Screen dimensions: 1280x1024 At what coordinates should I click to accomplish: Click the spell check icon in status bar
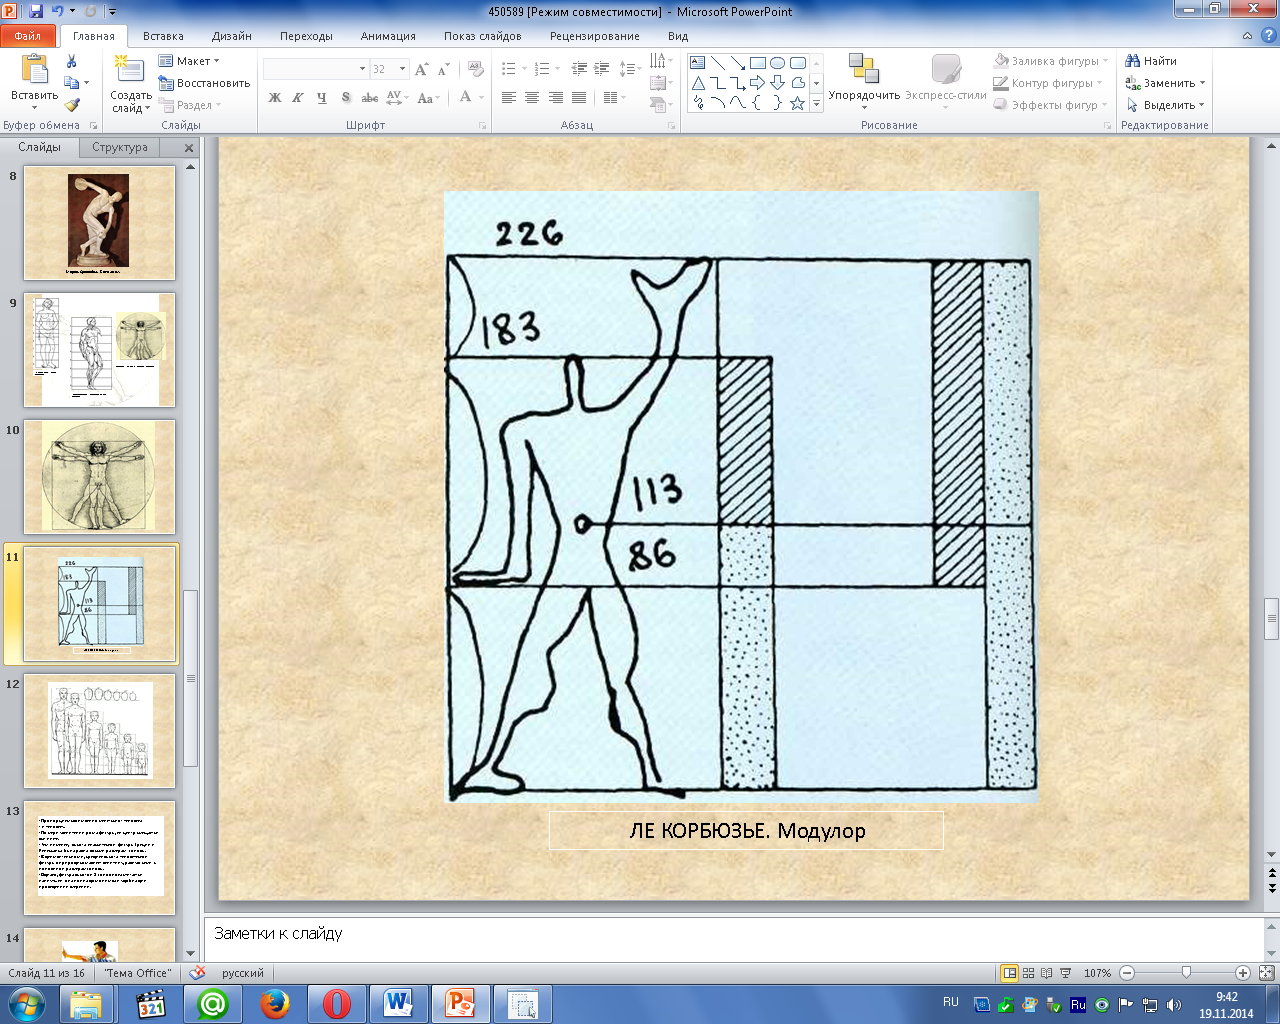click(198, 973)
